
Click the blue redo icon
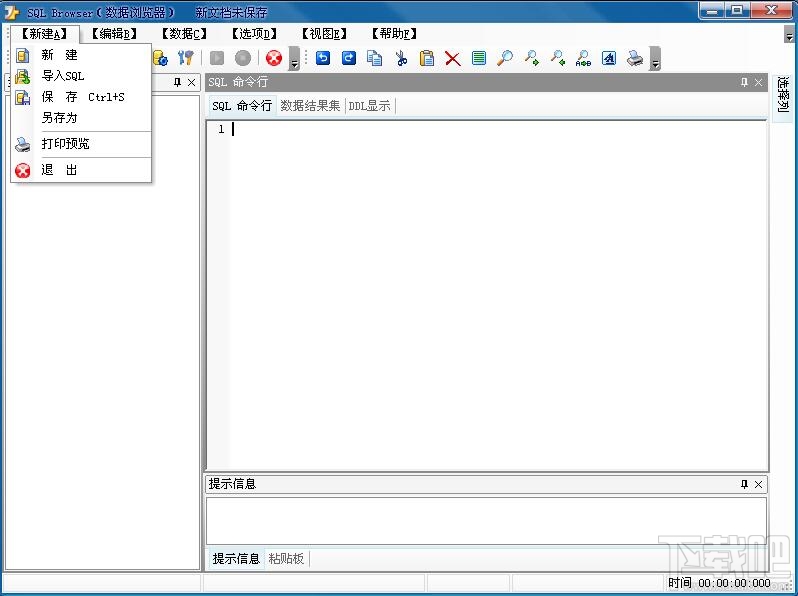349,58
